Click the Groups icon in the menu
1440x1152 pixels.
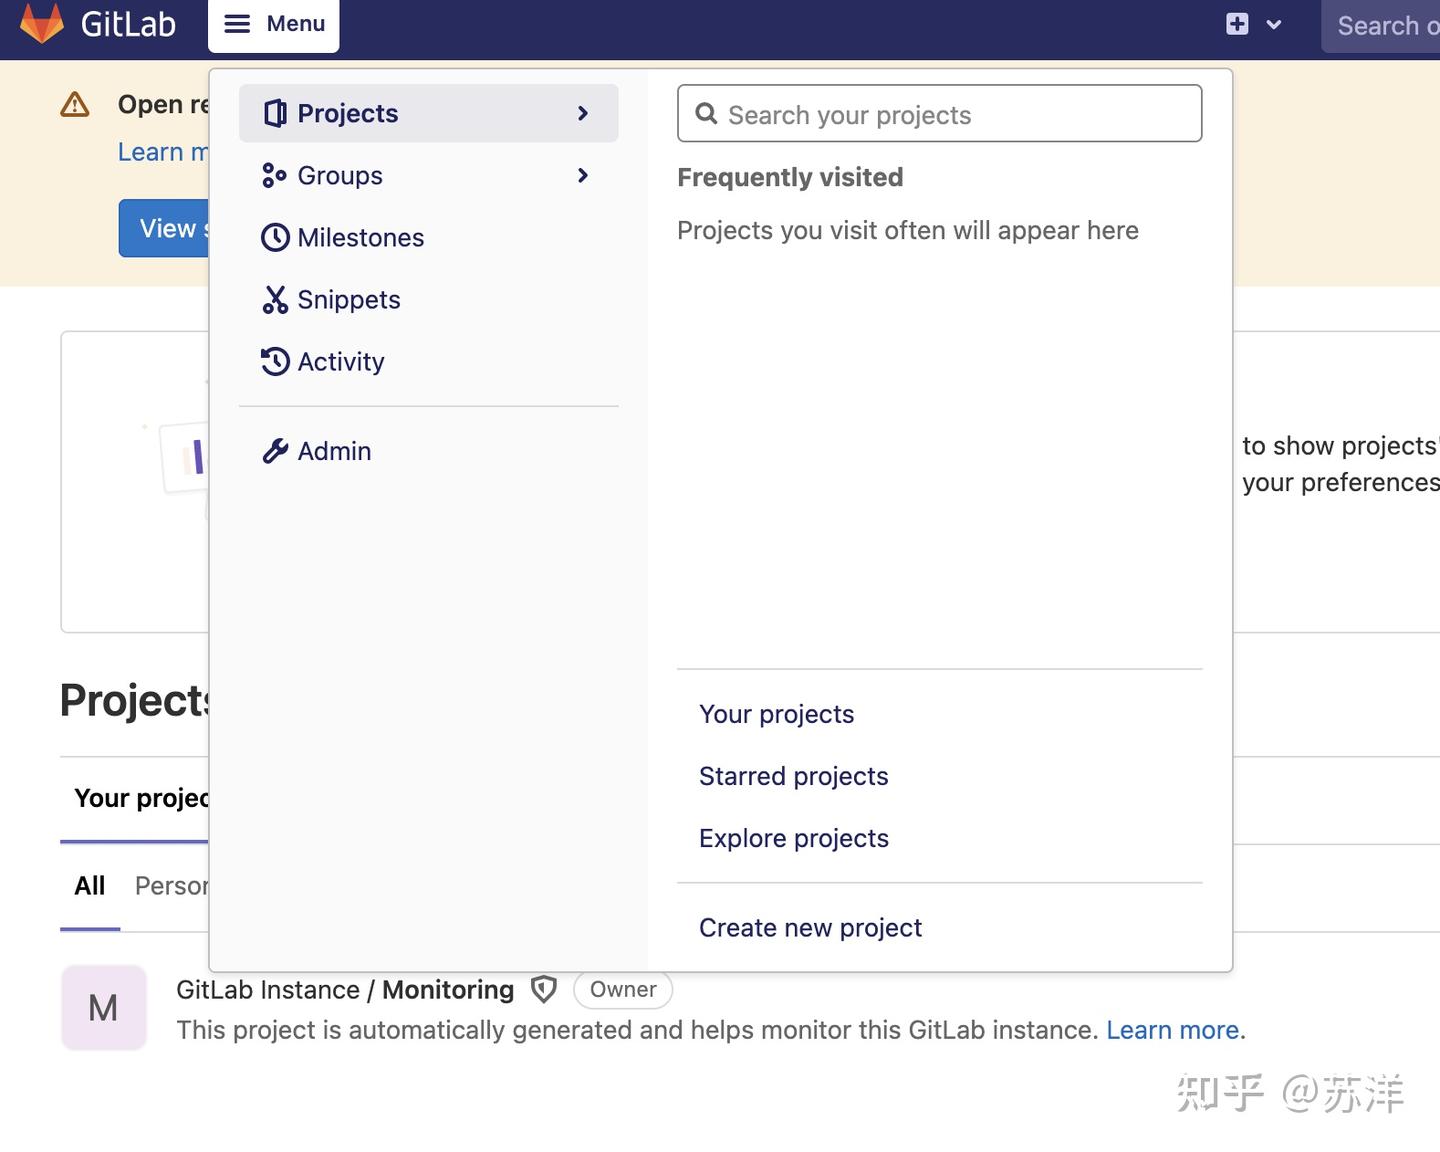click(275, 175)
